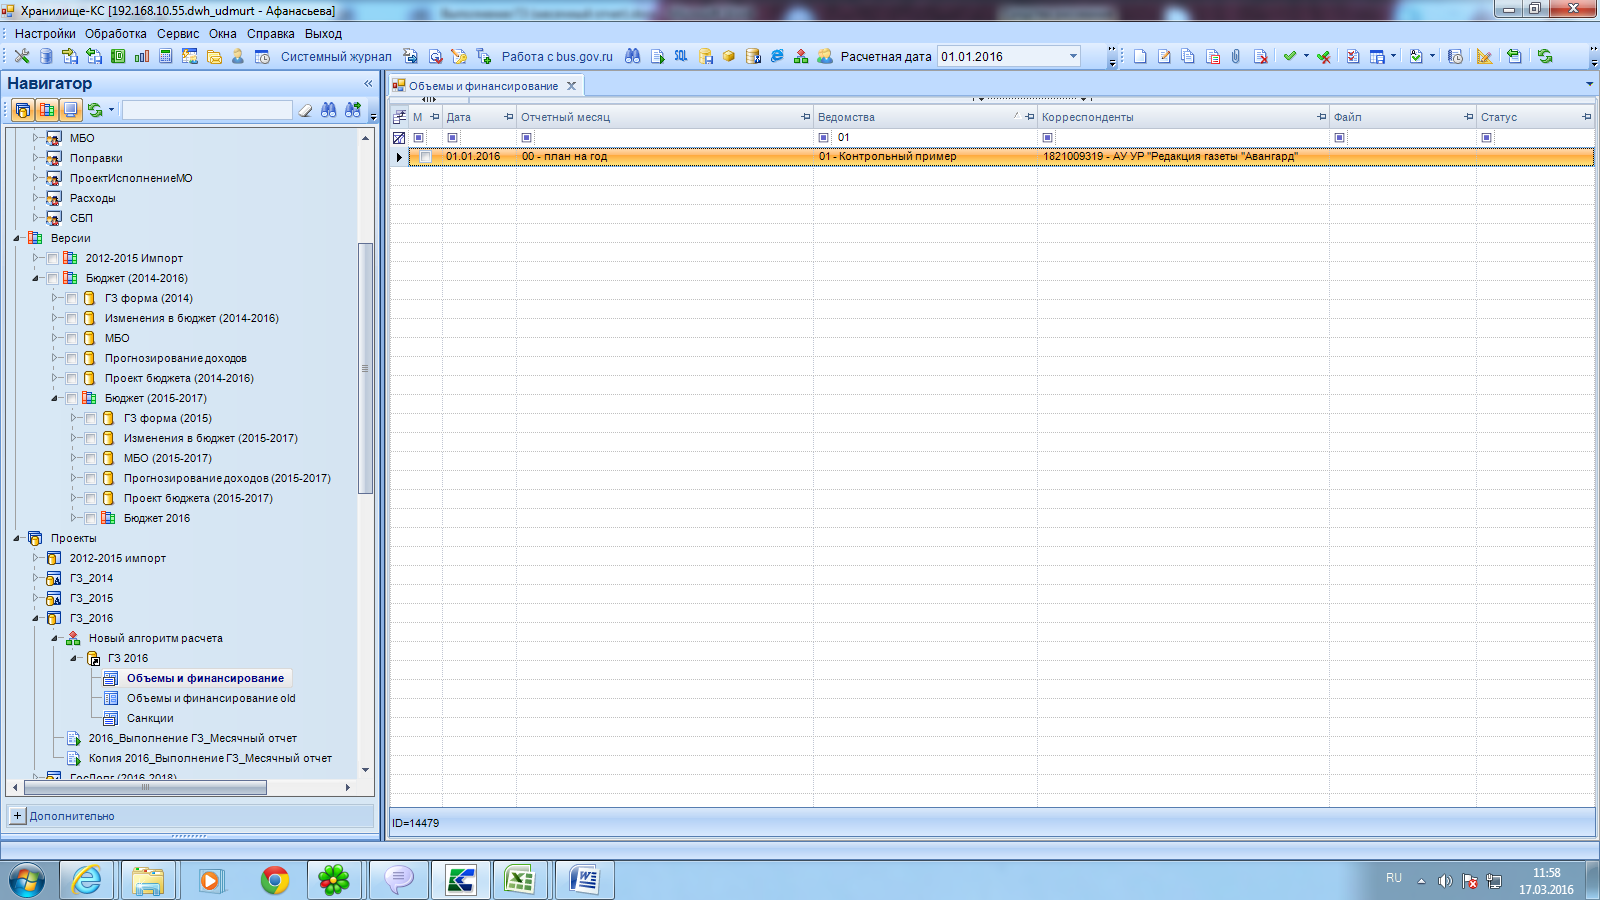Toggle the checkbox next to 2012-2015 Импорт
Viewport: 1600px width, 900px height.
tap(53, 258)
